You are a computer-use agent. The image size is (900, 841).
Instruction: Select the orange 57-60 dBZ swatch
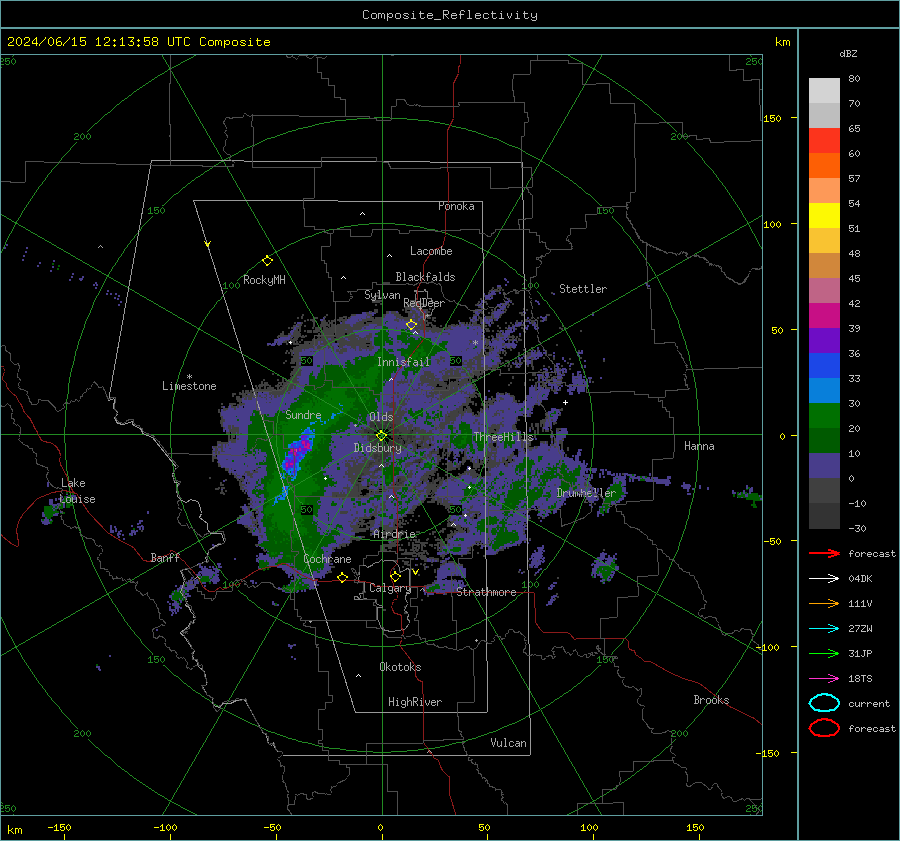point(824,166)
